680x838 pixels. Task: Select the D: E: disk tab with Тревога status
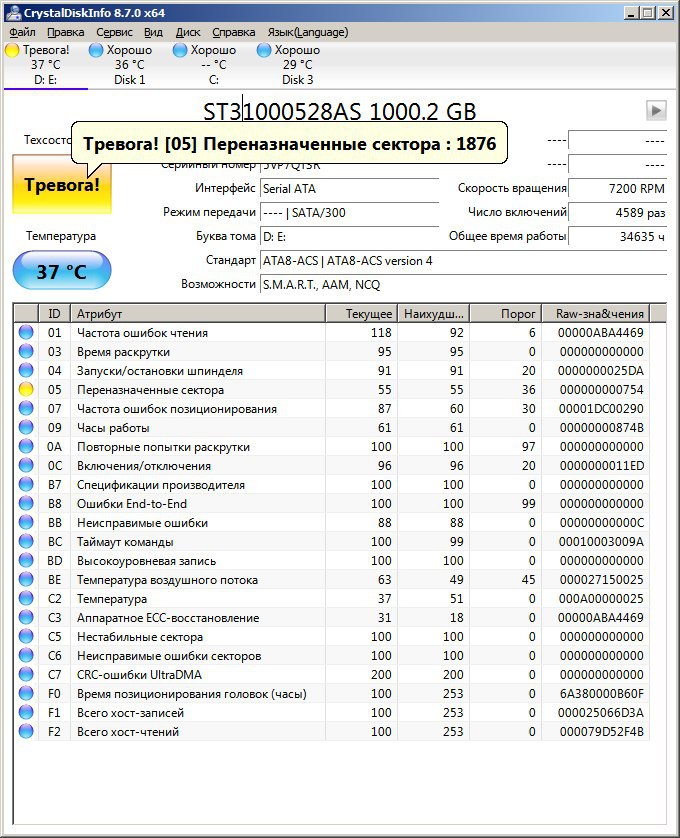(45, 65)
